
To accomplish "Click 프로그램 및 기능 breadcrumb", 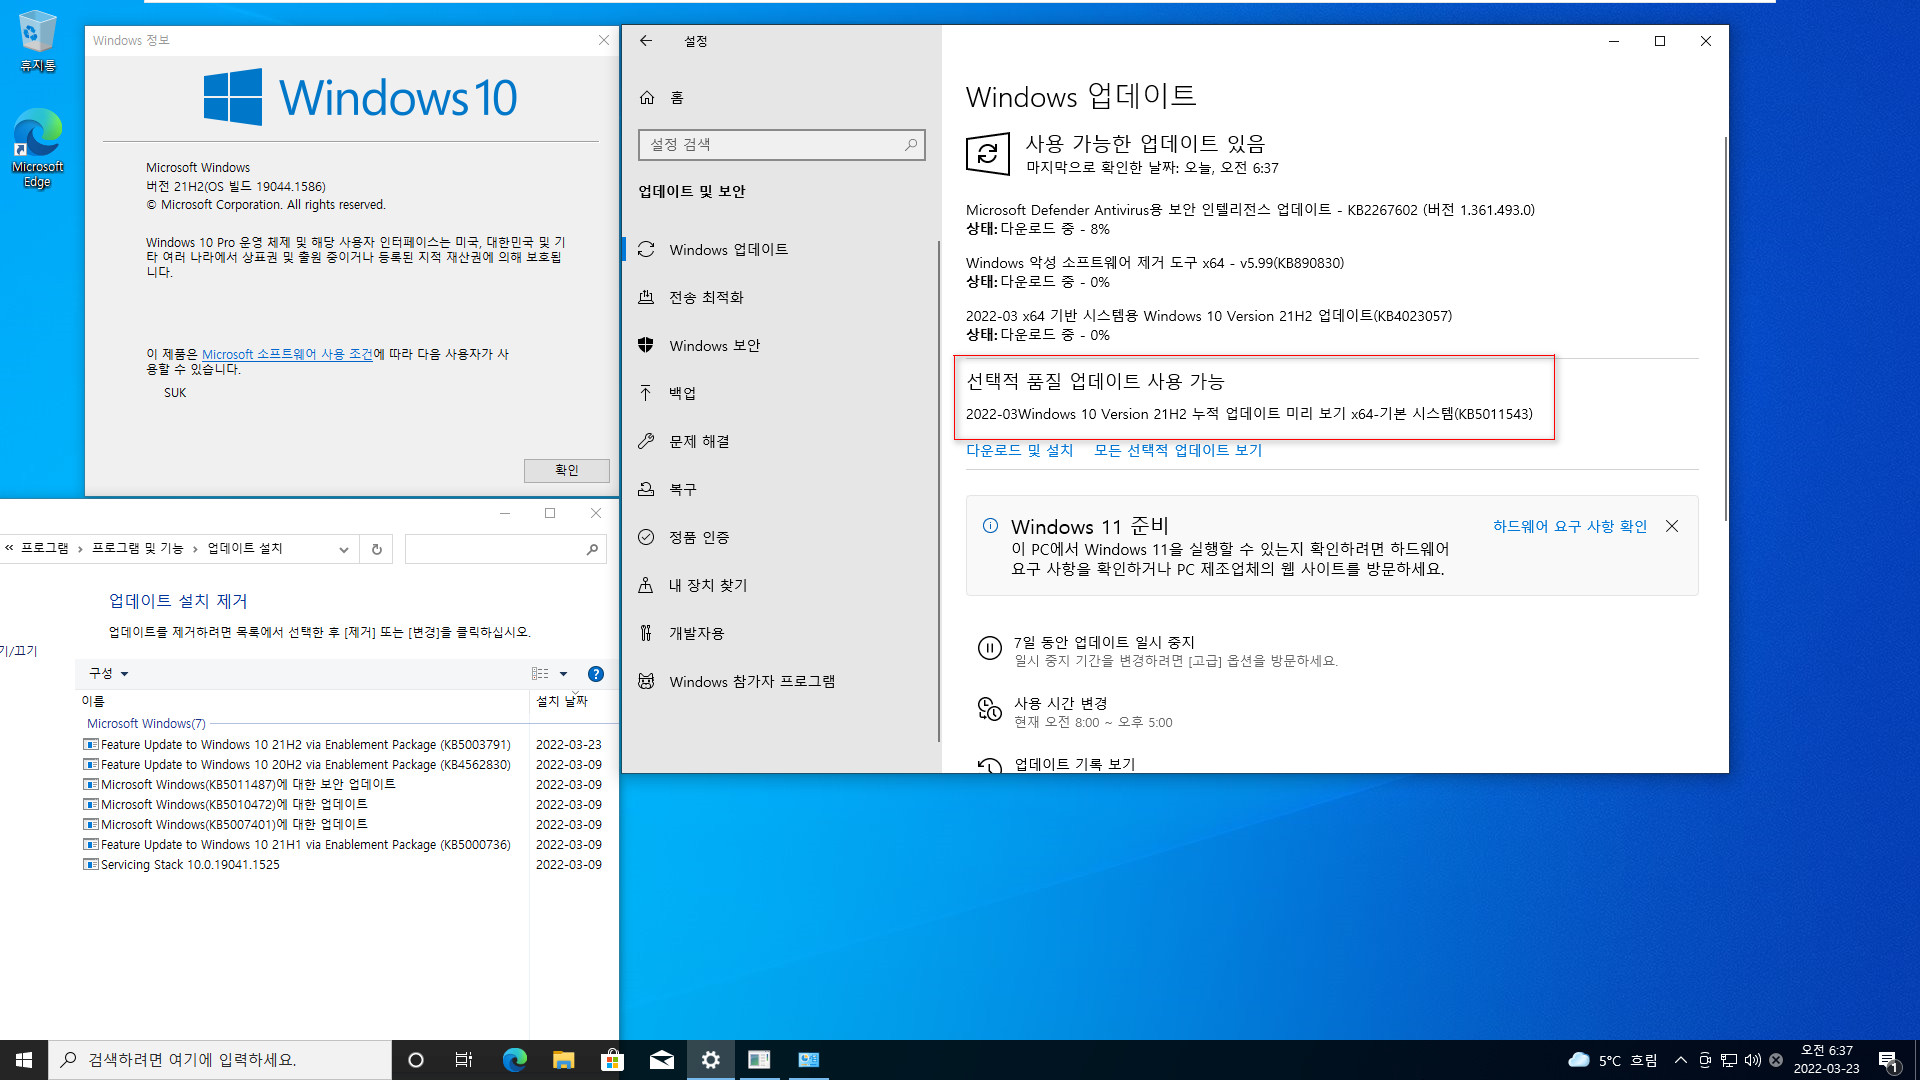I will point(138,549).
